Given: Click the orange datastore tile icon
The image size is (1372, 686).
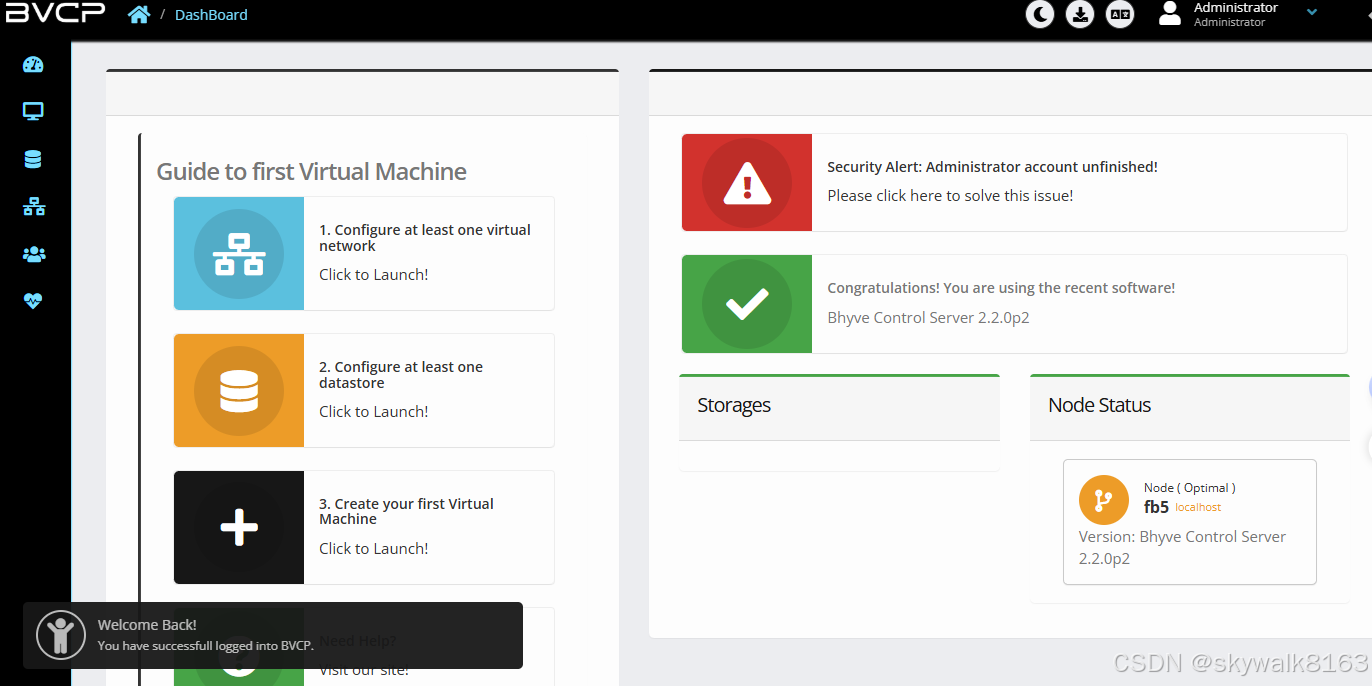Looking at the screenshot, I should [239, 391].
